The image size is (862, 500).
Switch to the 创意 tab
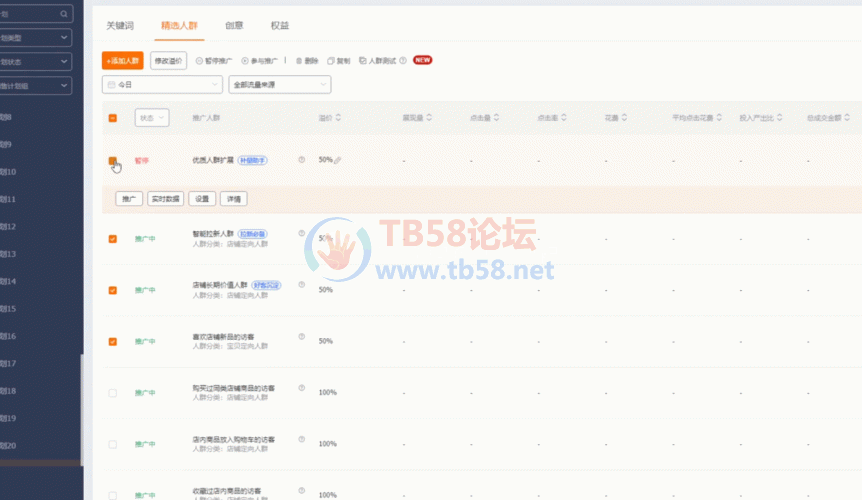pos(233,25)
